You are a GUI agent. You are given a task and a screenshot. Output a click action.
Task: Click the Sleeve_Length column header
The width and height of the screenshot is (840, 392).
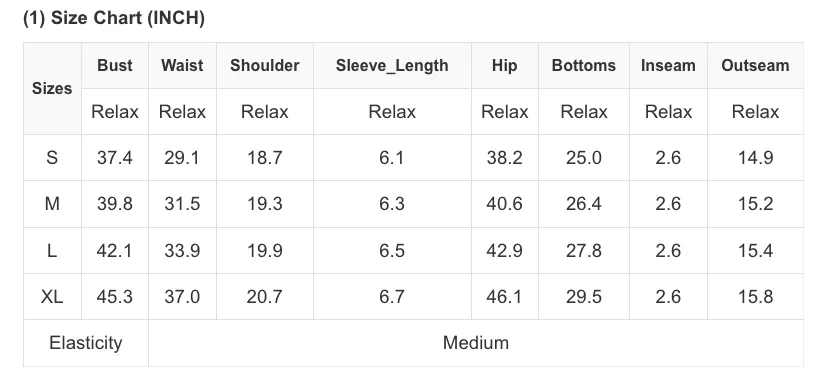(x=392, y=65)
